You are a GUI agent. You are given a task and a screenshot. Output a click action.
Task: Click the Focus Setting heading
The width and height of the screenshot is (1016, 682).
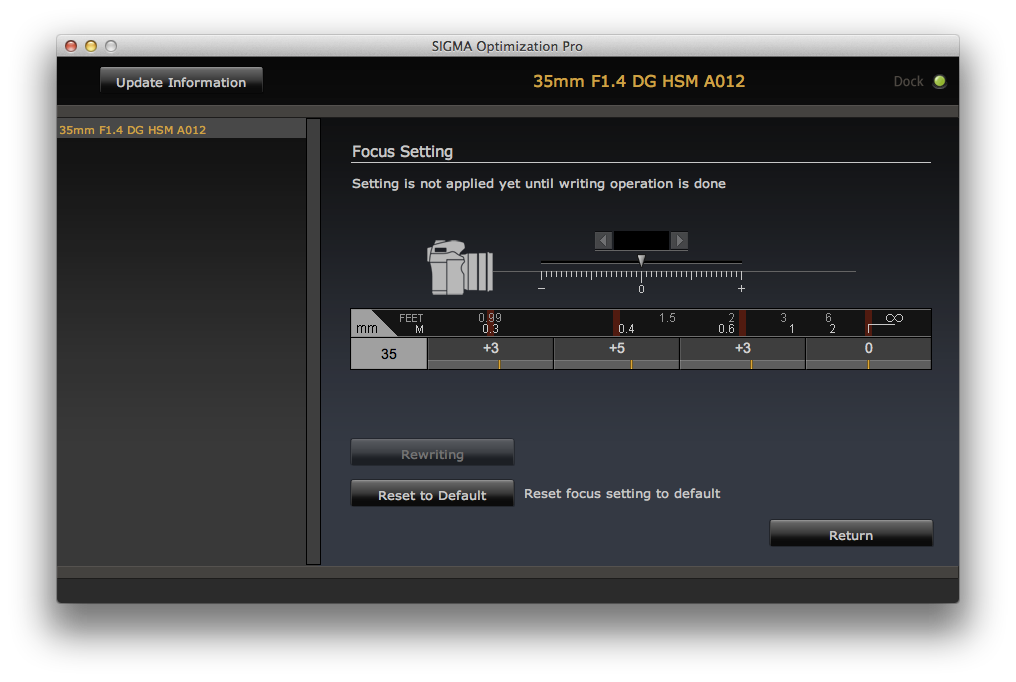click(x=402, y=152)
